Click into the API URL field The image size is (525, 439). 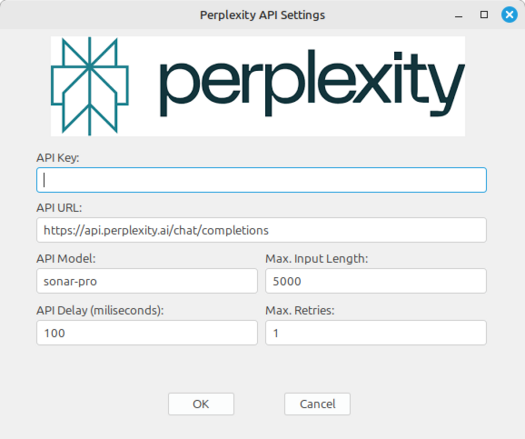(261, 230)
